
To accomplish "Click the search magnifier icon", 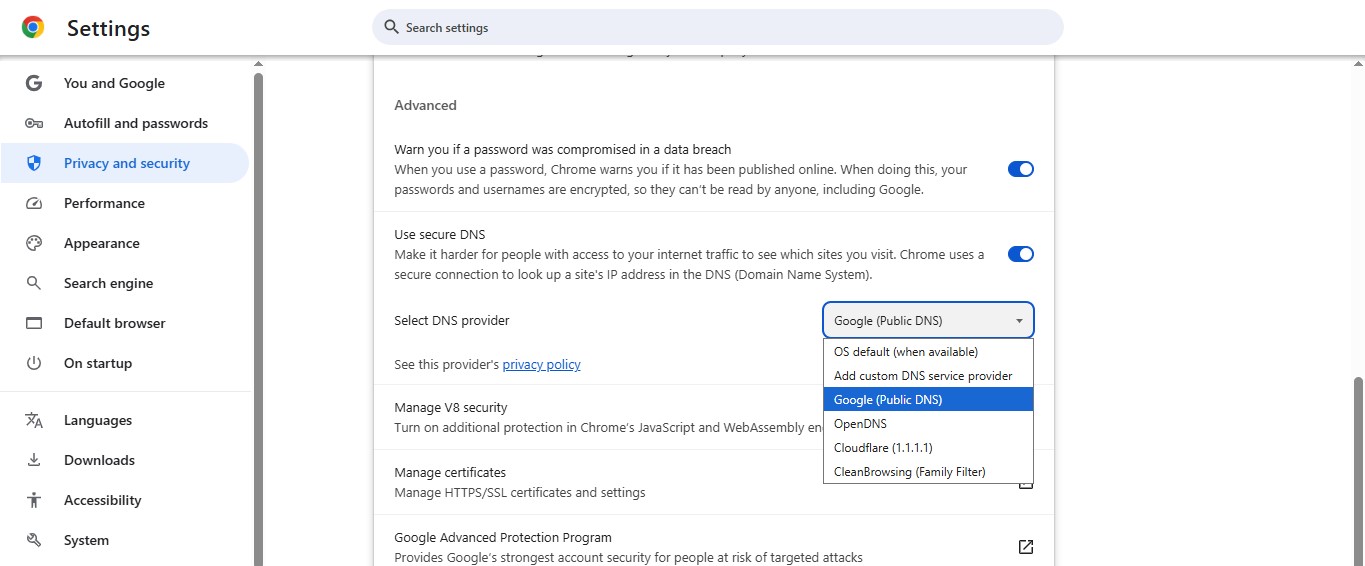I will tap(391, 27).
